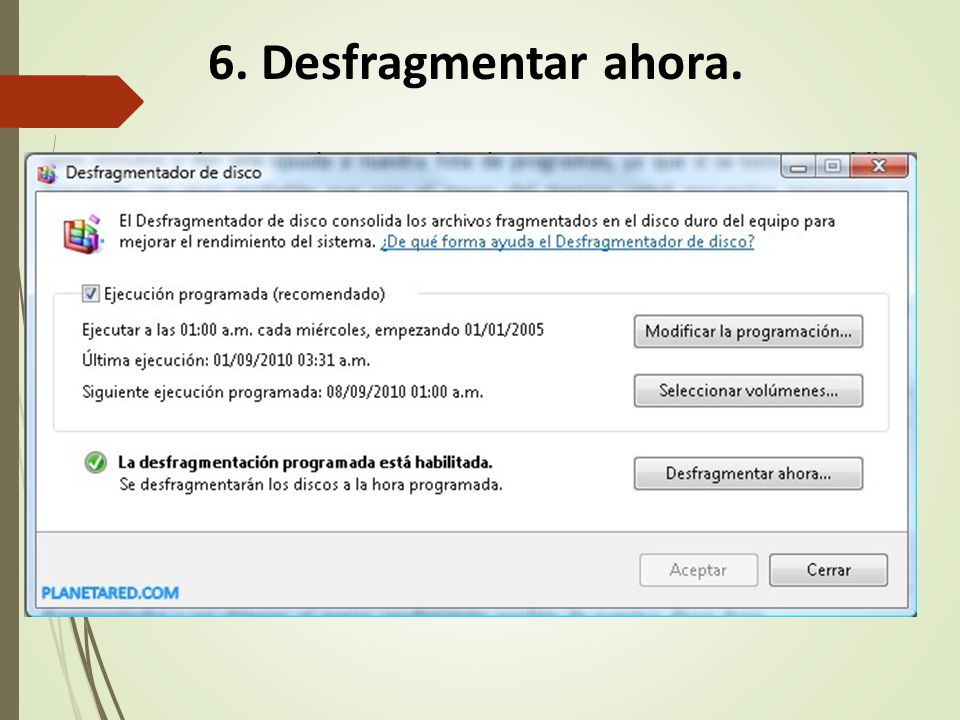Start Desfragmentar ahora... button

coord(748,473)
